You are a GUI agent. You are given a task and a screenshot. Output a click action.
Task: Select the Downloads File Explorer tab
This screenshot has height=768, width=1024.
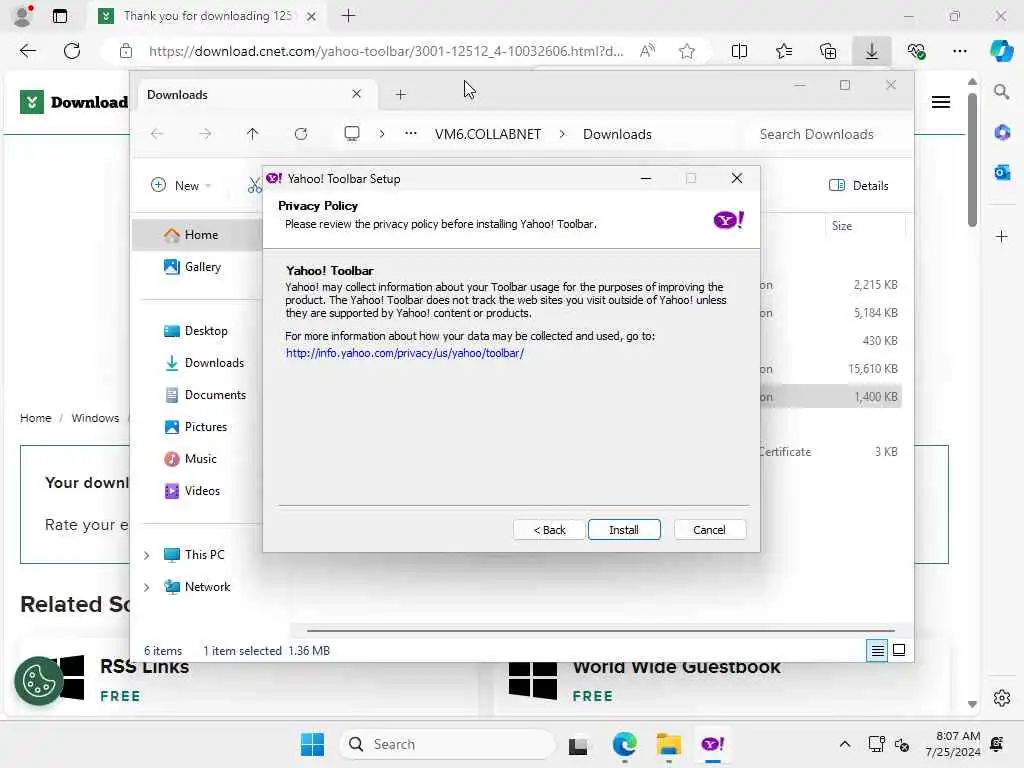[x=255, y=95]
